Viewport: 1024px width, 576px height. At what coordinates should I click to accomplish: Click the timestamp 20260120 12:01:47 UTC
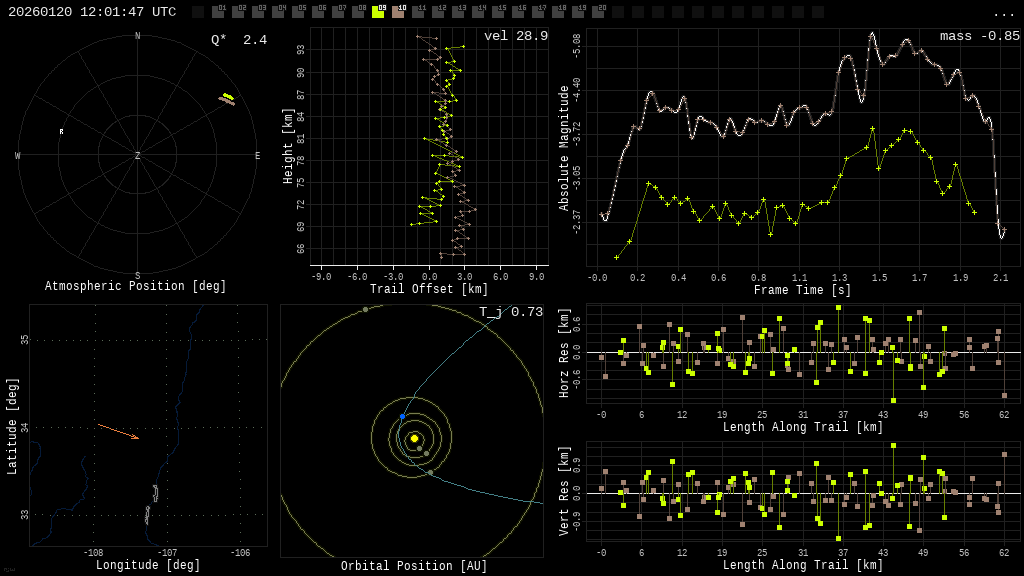pyautogui.click(x=92, y=12)
